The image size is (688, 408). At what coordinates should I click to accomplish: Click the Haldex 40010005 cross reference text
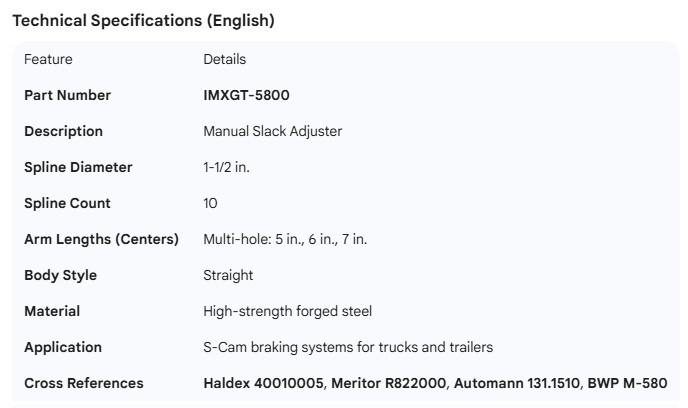262,383
